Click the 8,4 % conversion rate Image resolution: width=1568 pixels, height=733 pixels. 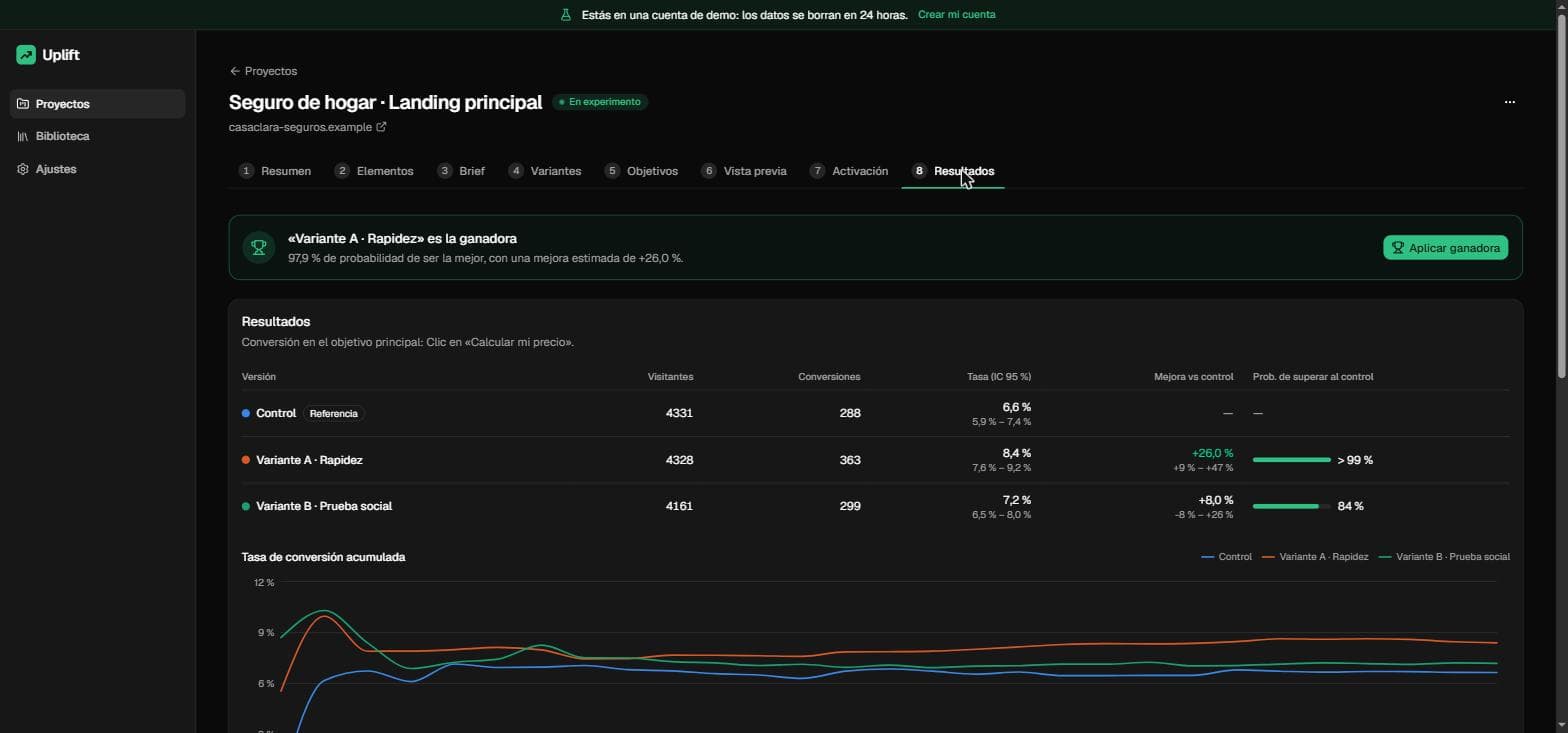pyautogui.click(x=1016, y=453)
